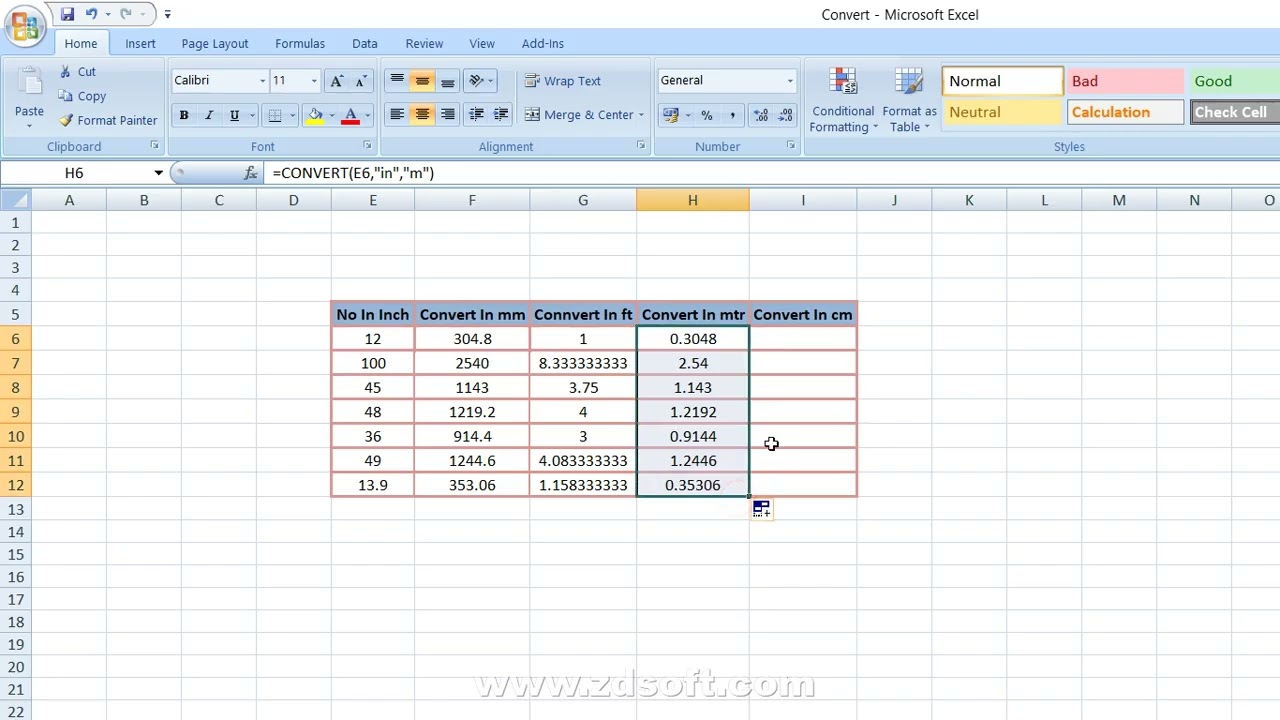Apply the Neutral cell style
Viewport: 1280px width, 720px height.
pos(1002,112)
